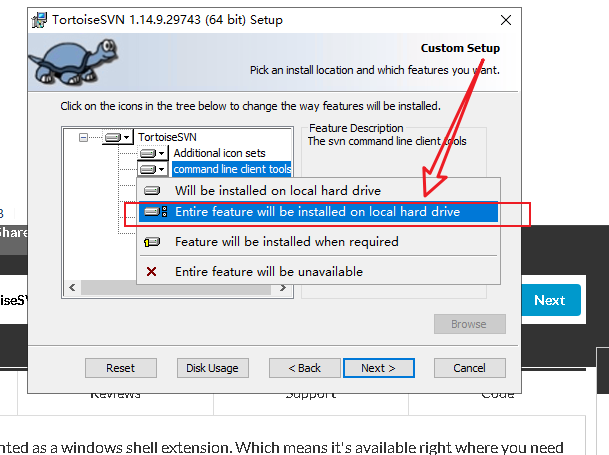Click the single local hard drive icon in menu
609x455 pixels.
click(152, 191)
